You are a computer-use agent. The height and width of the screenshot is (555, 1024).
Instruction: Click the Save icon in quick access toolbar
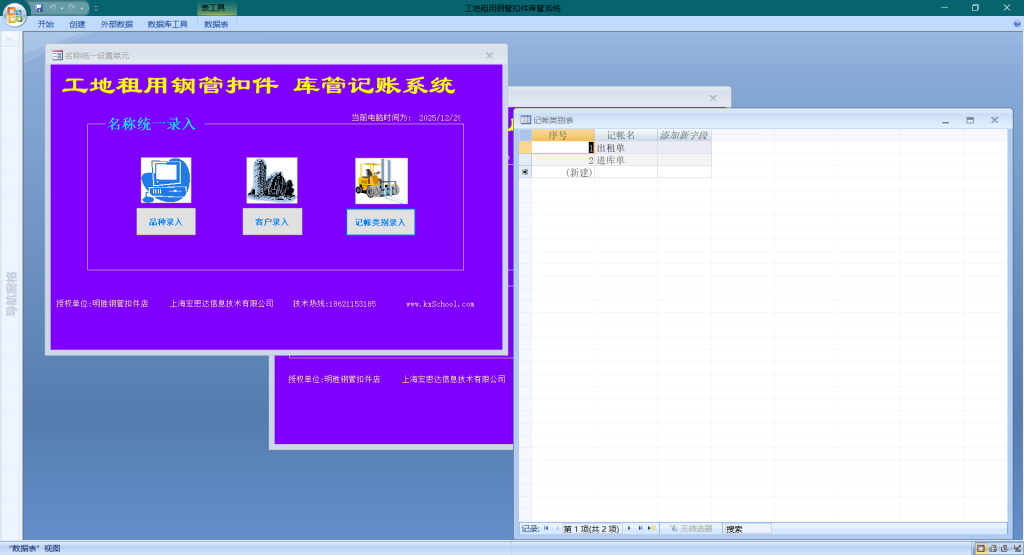(x=39, y=8)
